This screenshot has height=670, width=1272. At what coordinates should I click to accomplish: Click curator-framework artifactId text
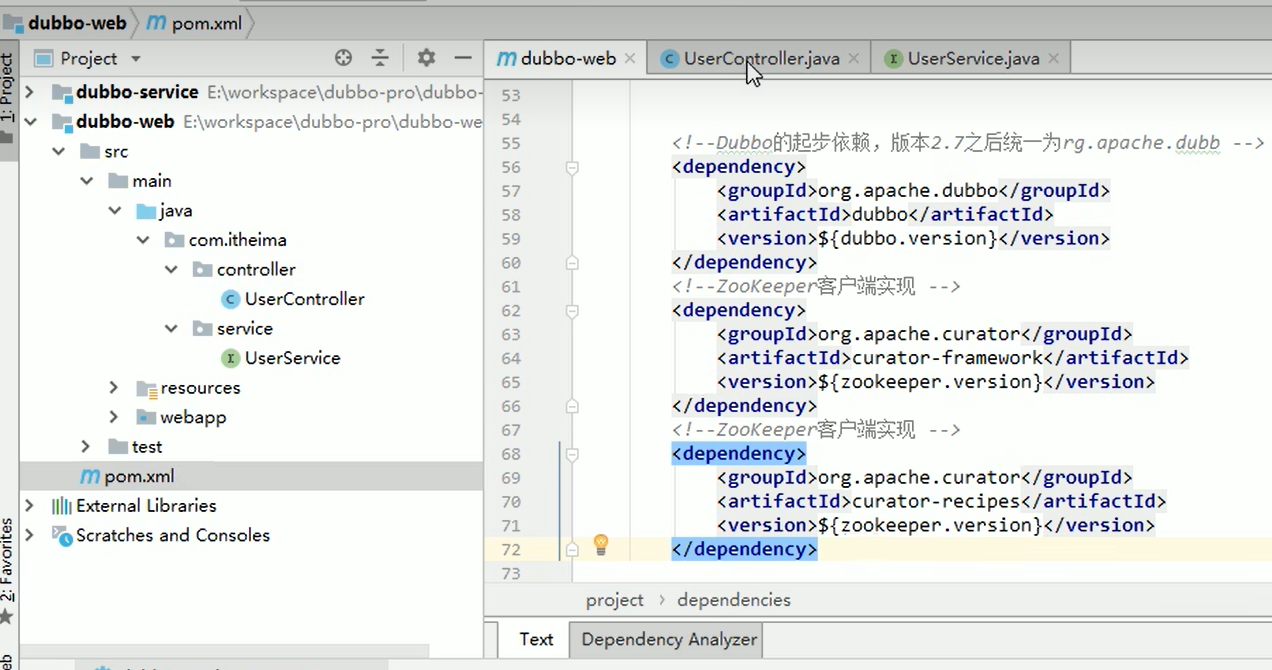[x=948, y=358]
